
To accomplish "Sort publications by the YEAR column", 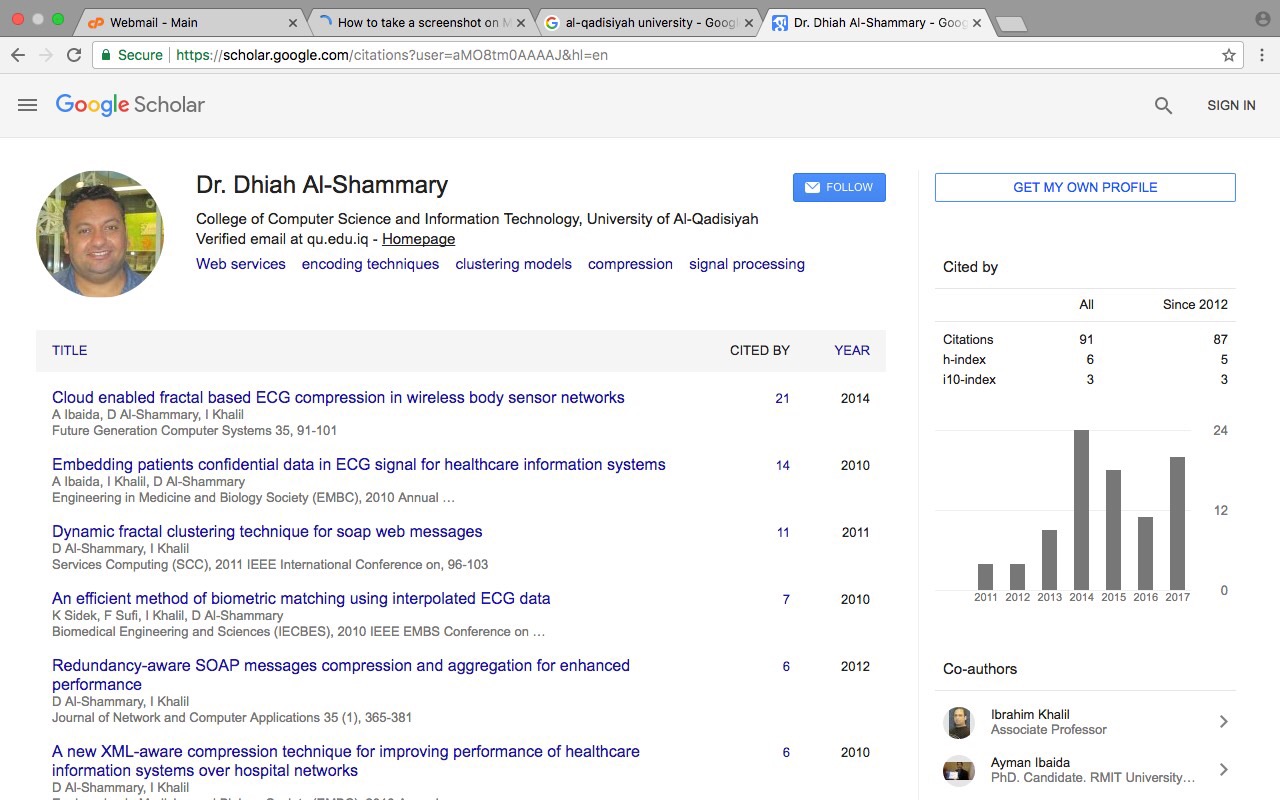I will click(x=852, y=350).
